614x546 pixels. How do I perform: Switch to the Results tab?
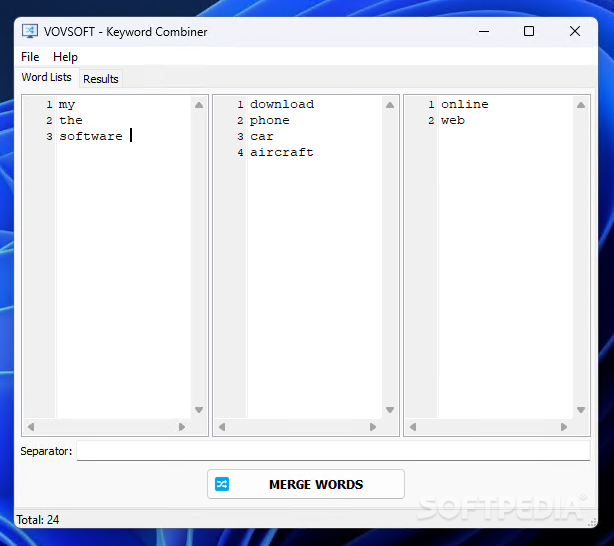coord(101,79)
